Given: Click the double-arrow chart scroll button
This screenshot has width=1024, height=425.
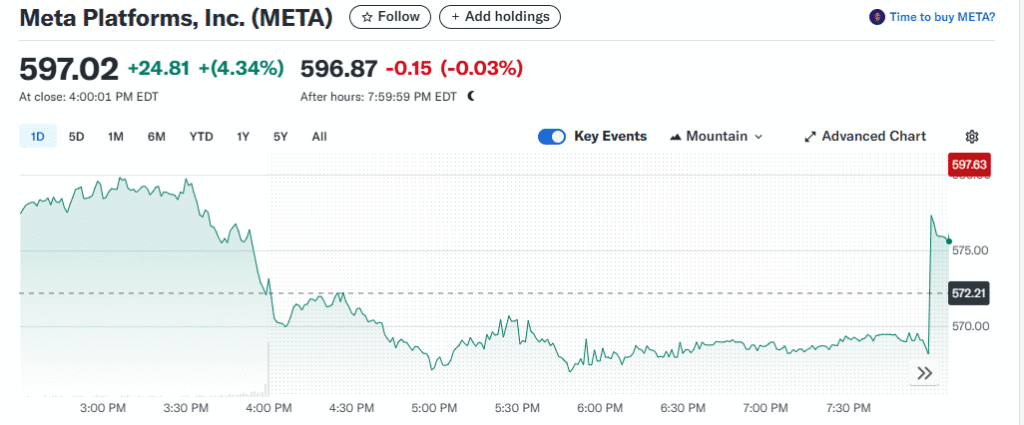Looking at the screenshot, I should pyautogui.click(x=925, y=373).
